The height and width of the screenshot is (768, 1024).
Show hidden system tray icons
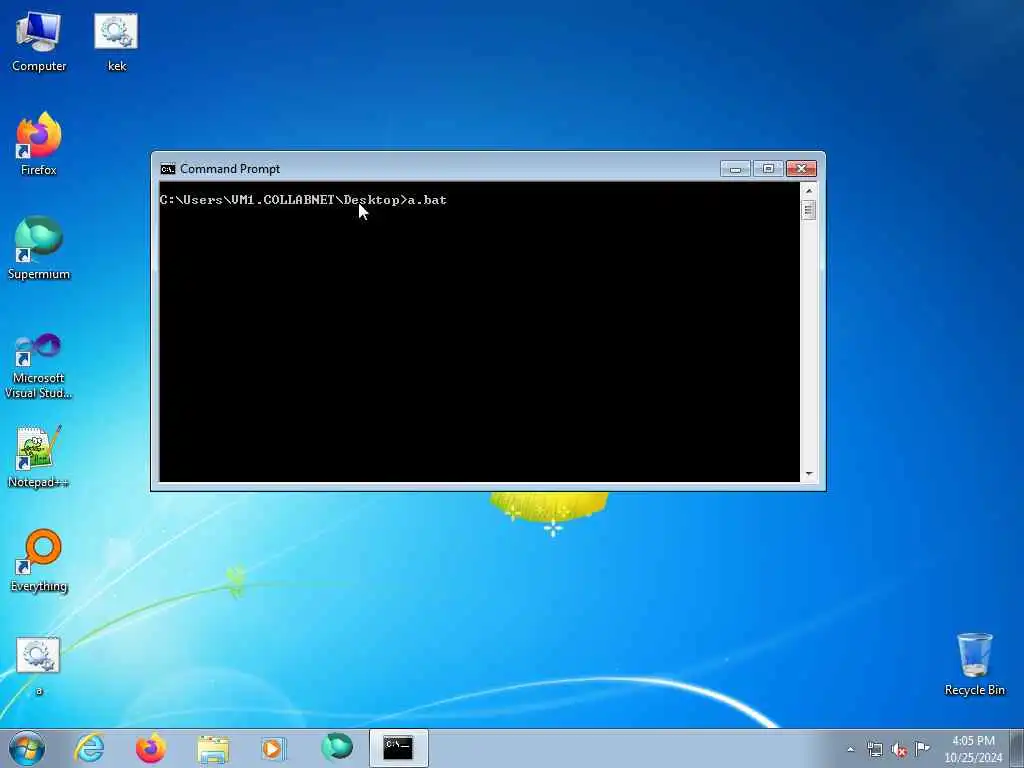pos(850,749)
